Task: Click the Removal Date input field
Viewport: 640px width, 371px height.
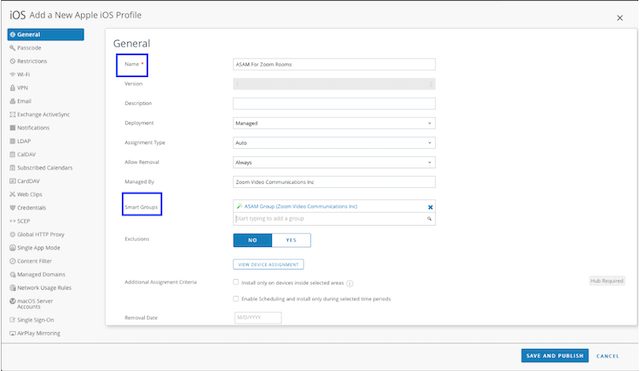Action: 258,318
